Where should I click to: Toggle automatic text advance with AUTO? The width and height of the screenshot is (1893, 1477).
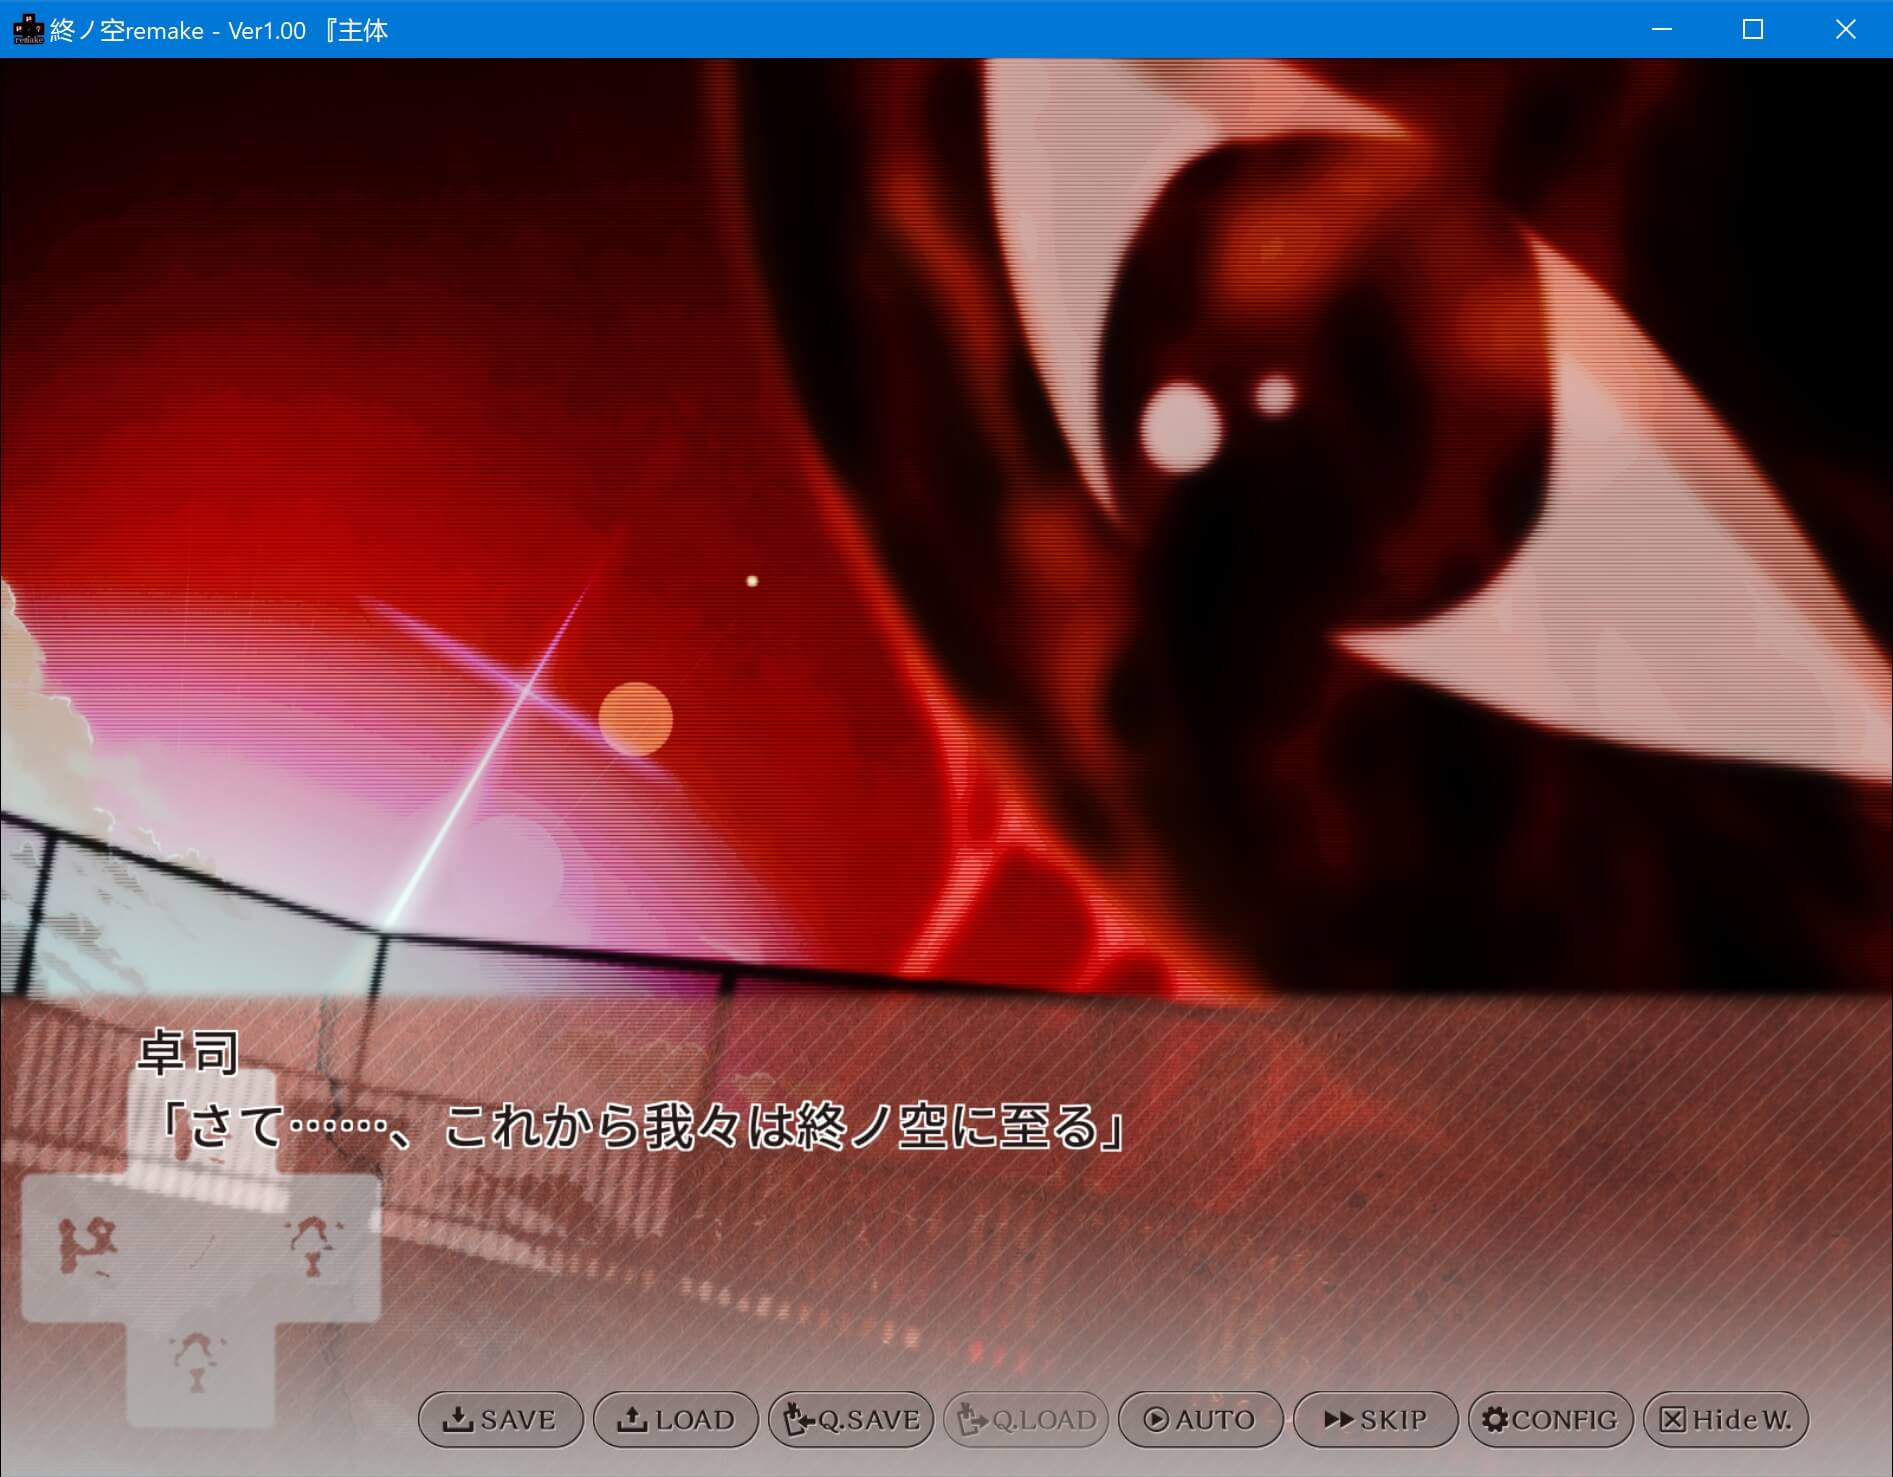[1200, 1419]
